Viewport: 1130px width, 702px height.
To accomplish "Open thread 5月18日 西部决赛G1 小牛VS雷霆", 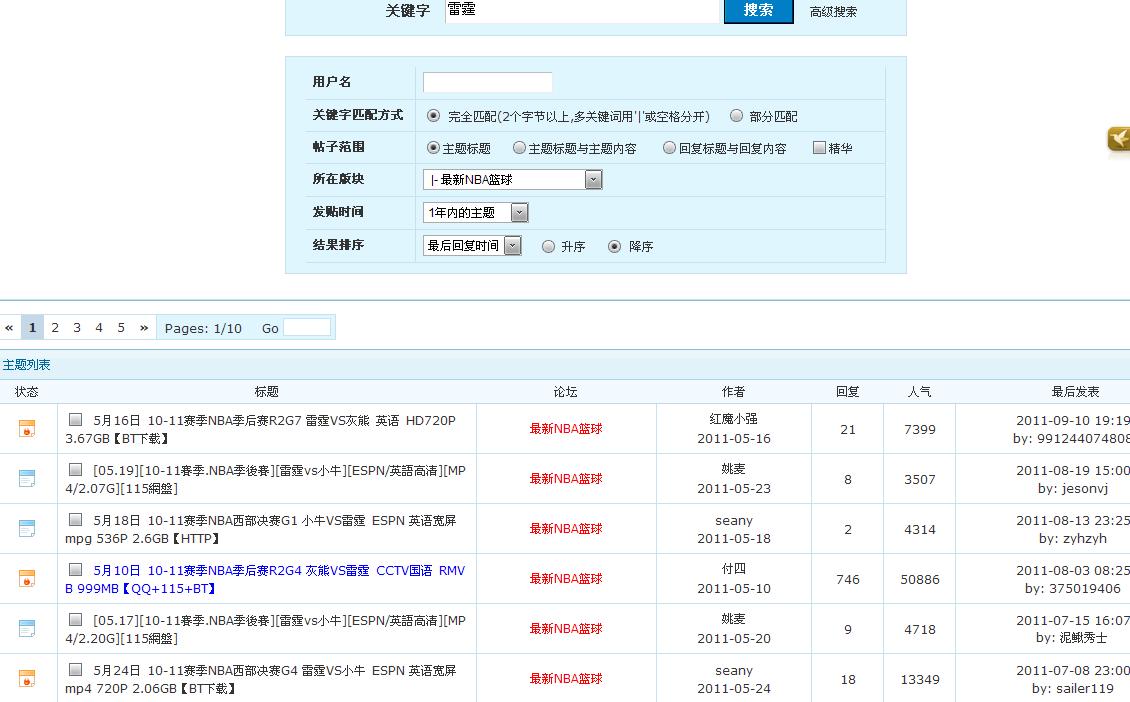I will pyautogui.click(x=260, y=529).
